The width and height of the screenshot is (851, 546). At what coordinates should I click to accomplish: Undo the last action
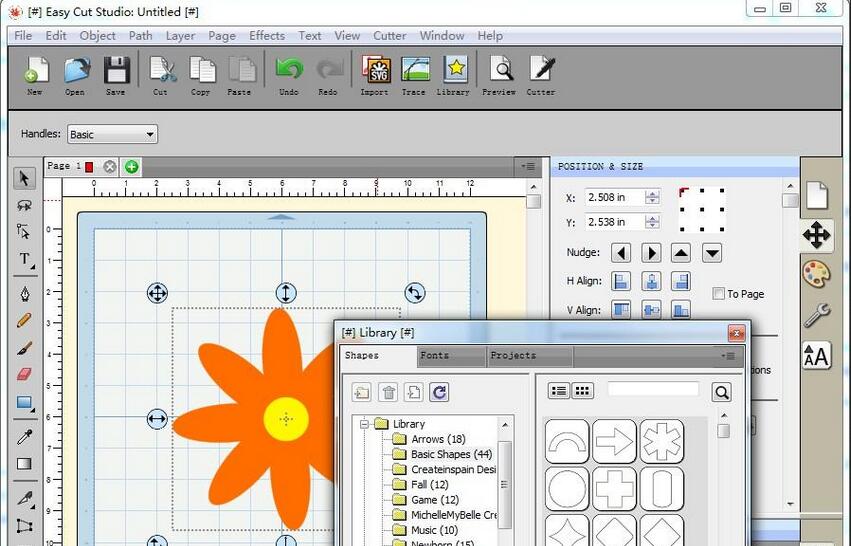pyautogui.click(x=289, y=75)
